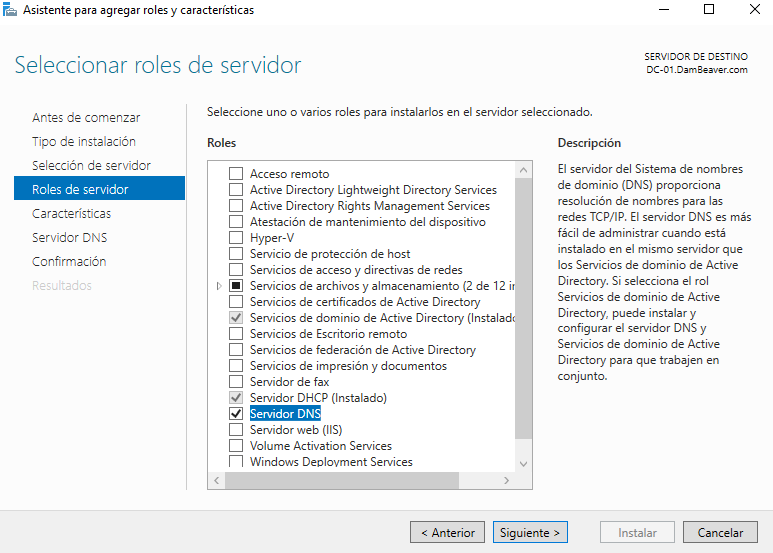Check Servicios de acceso y directivas de redes checkbox
The image size is (773, 553).
pyautogui.click(x=236, y=270)
